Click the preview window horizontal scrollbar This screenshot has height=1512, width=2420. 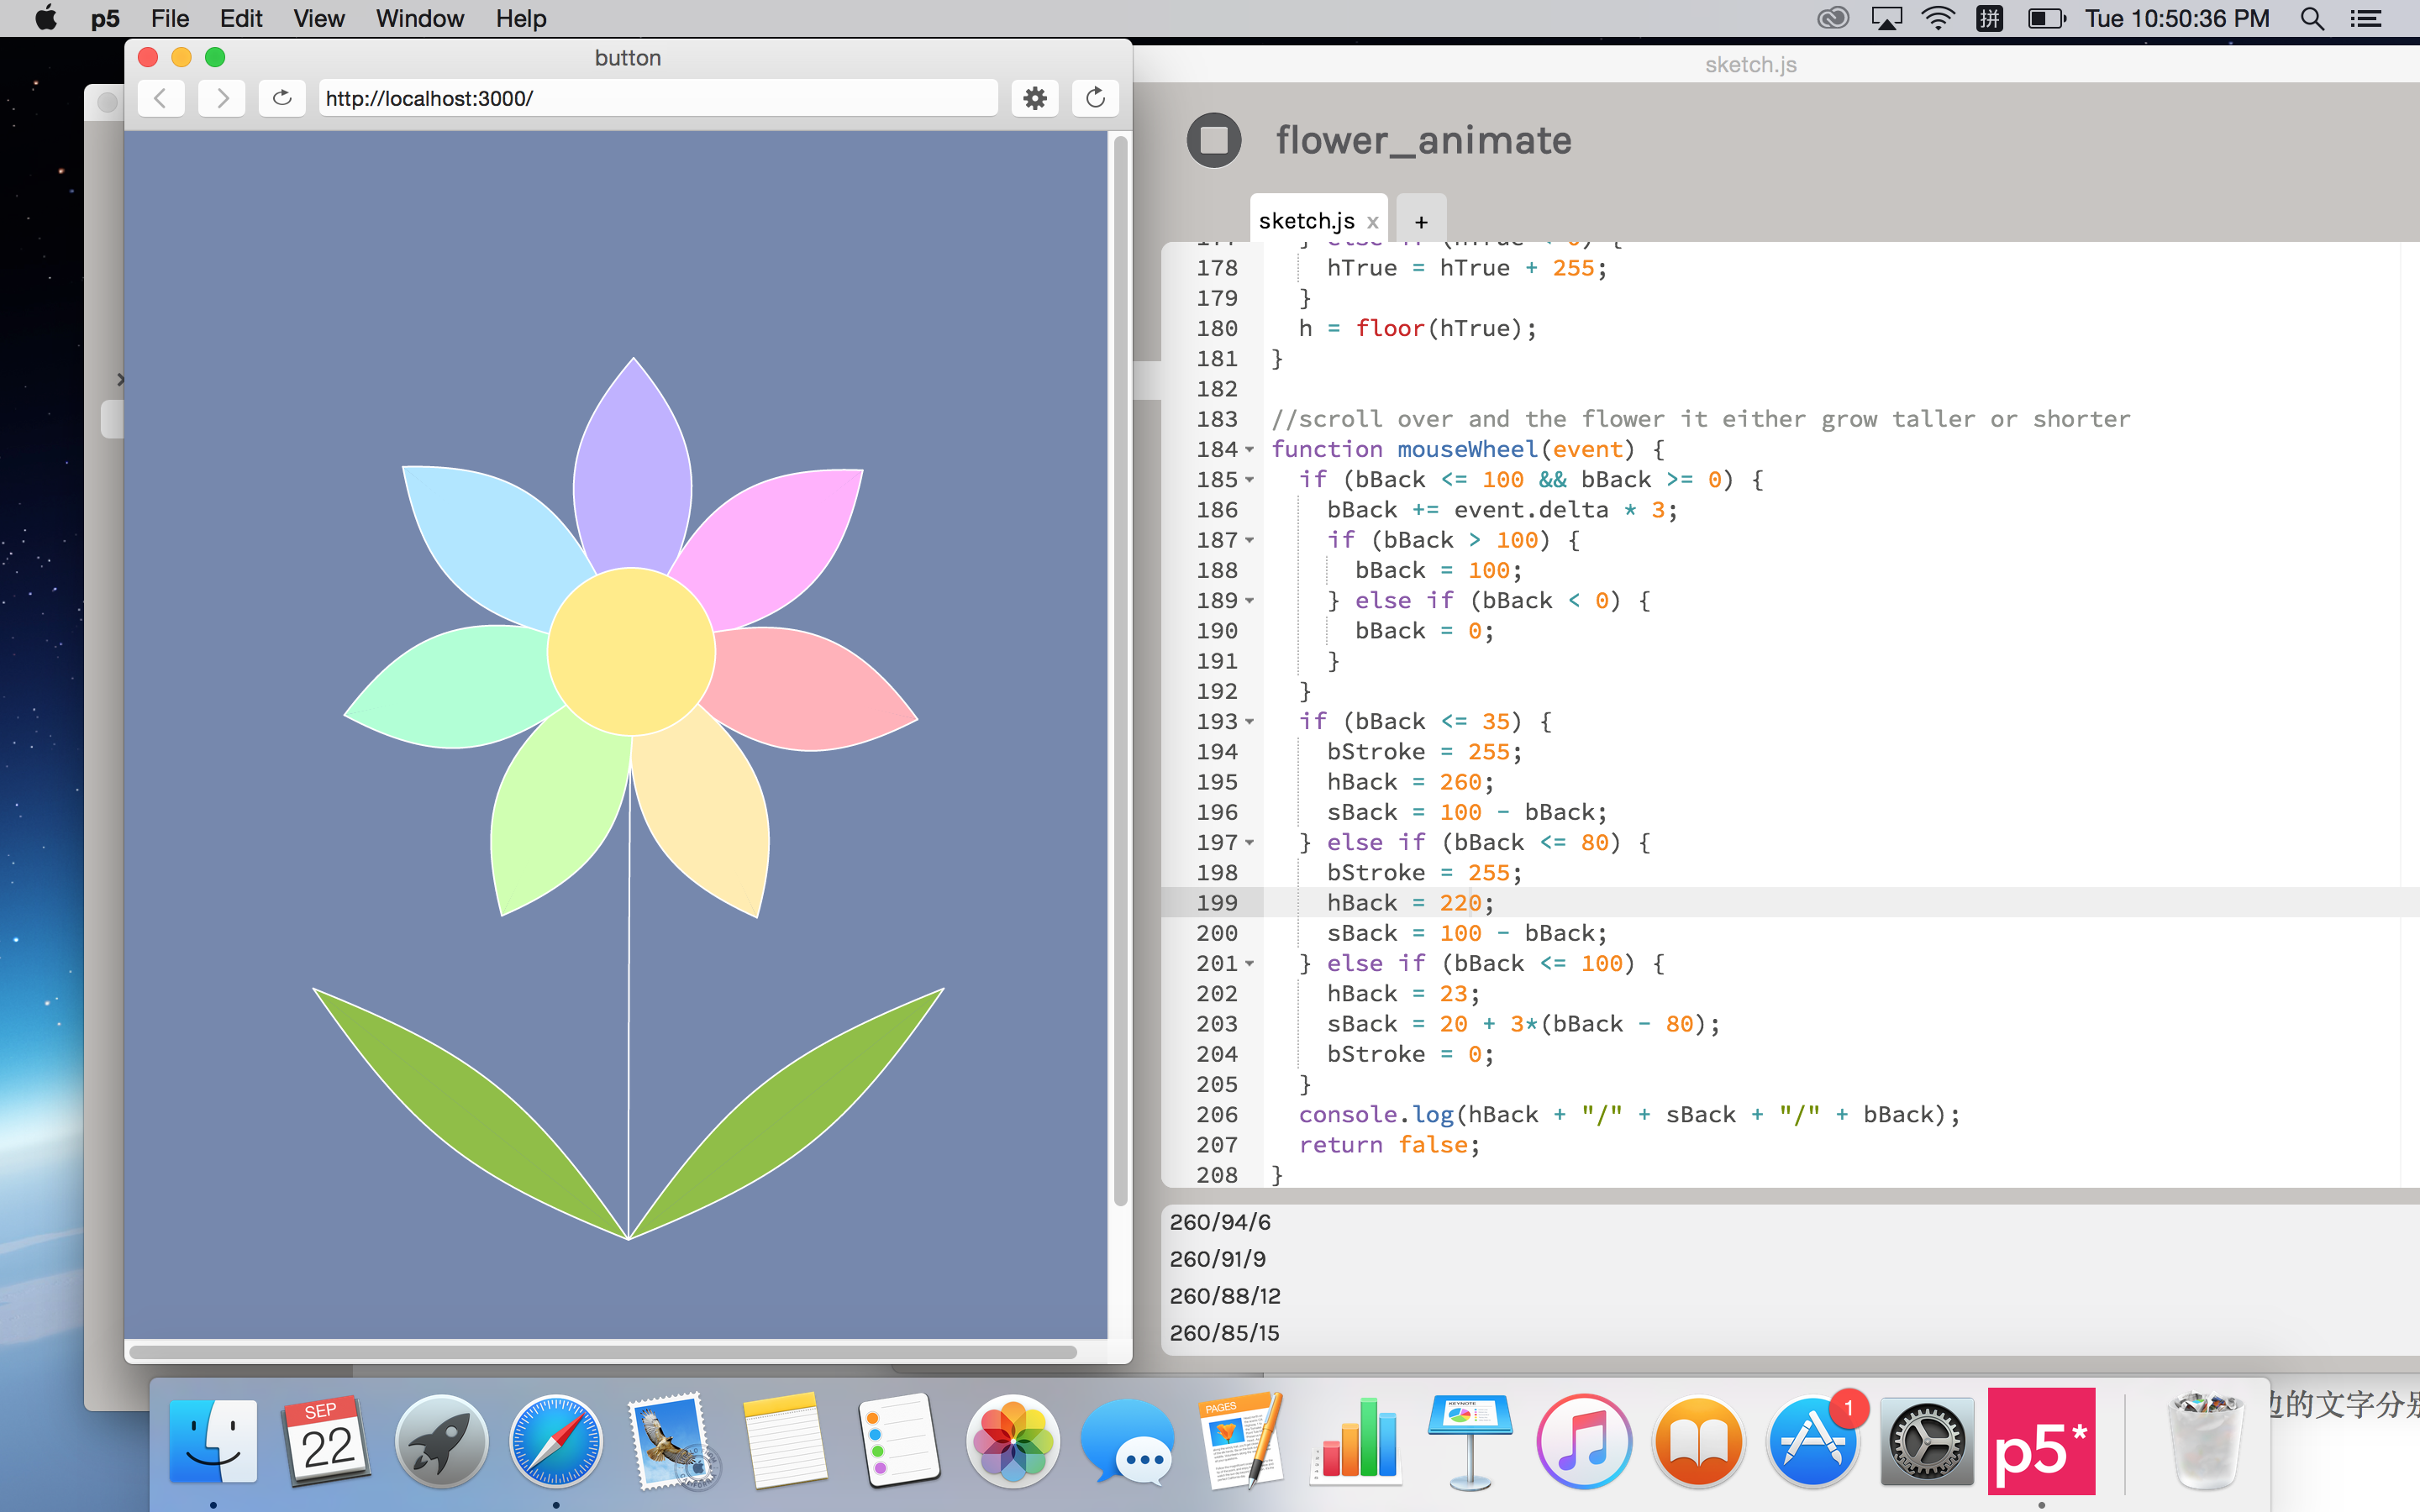pyautogui.click(x=603, y=1352)
